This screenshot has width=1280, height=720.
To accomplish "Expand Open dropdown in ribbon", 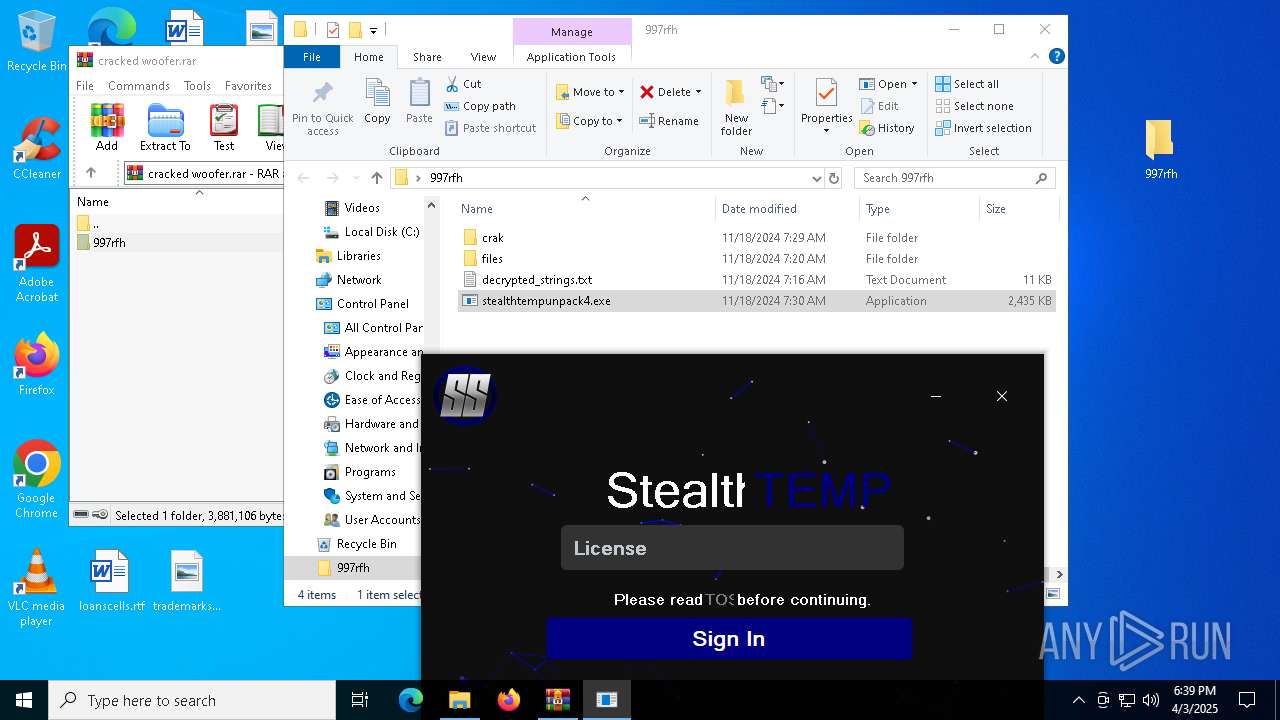I will [x=888, y=84].
